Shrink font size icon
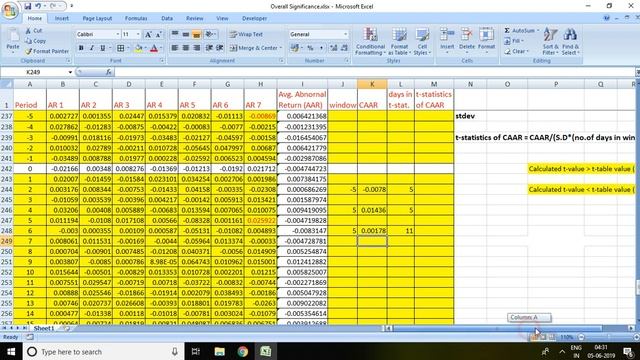The width and height of the screenshot is (640, 360). 159,34
